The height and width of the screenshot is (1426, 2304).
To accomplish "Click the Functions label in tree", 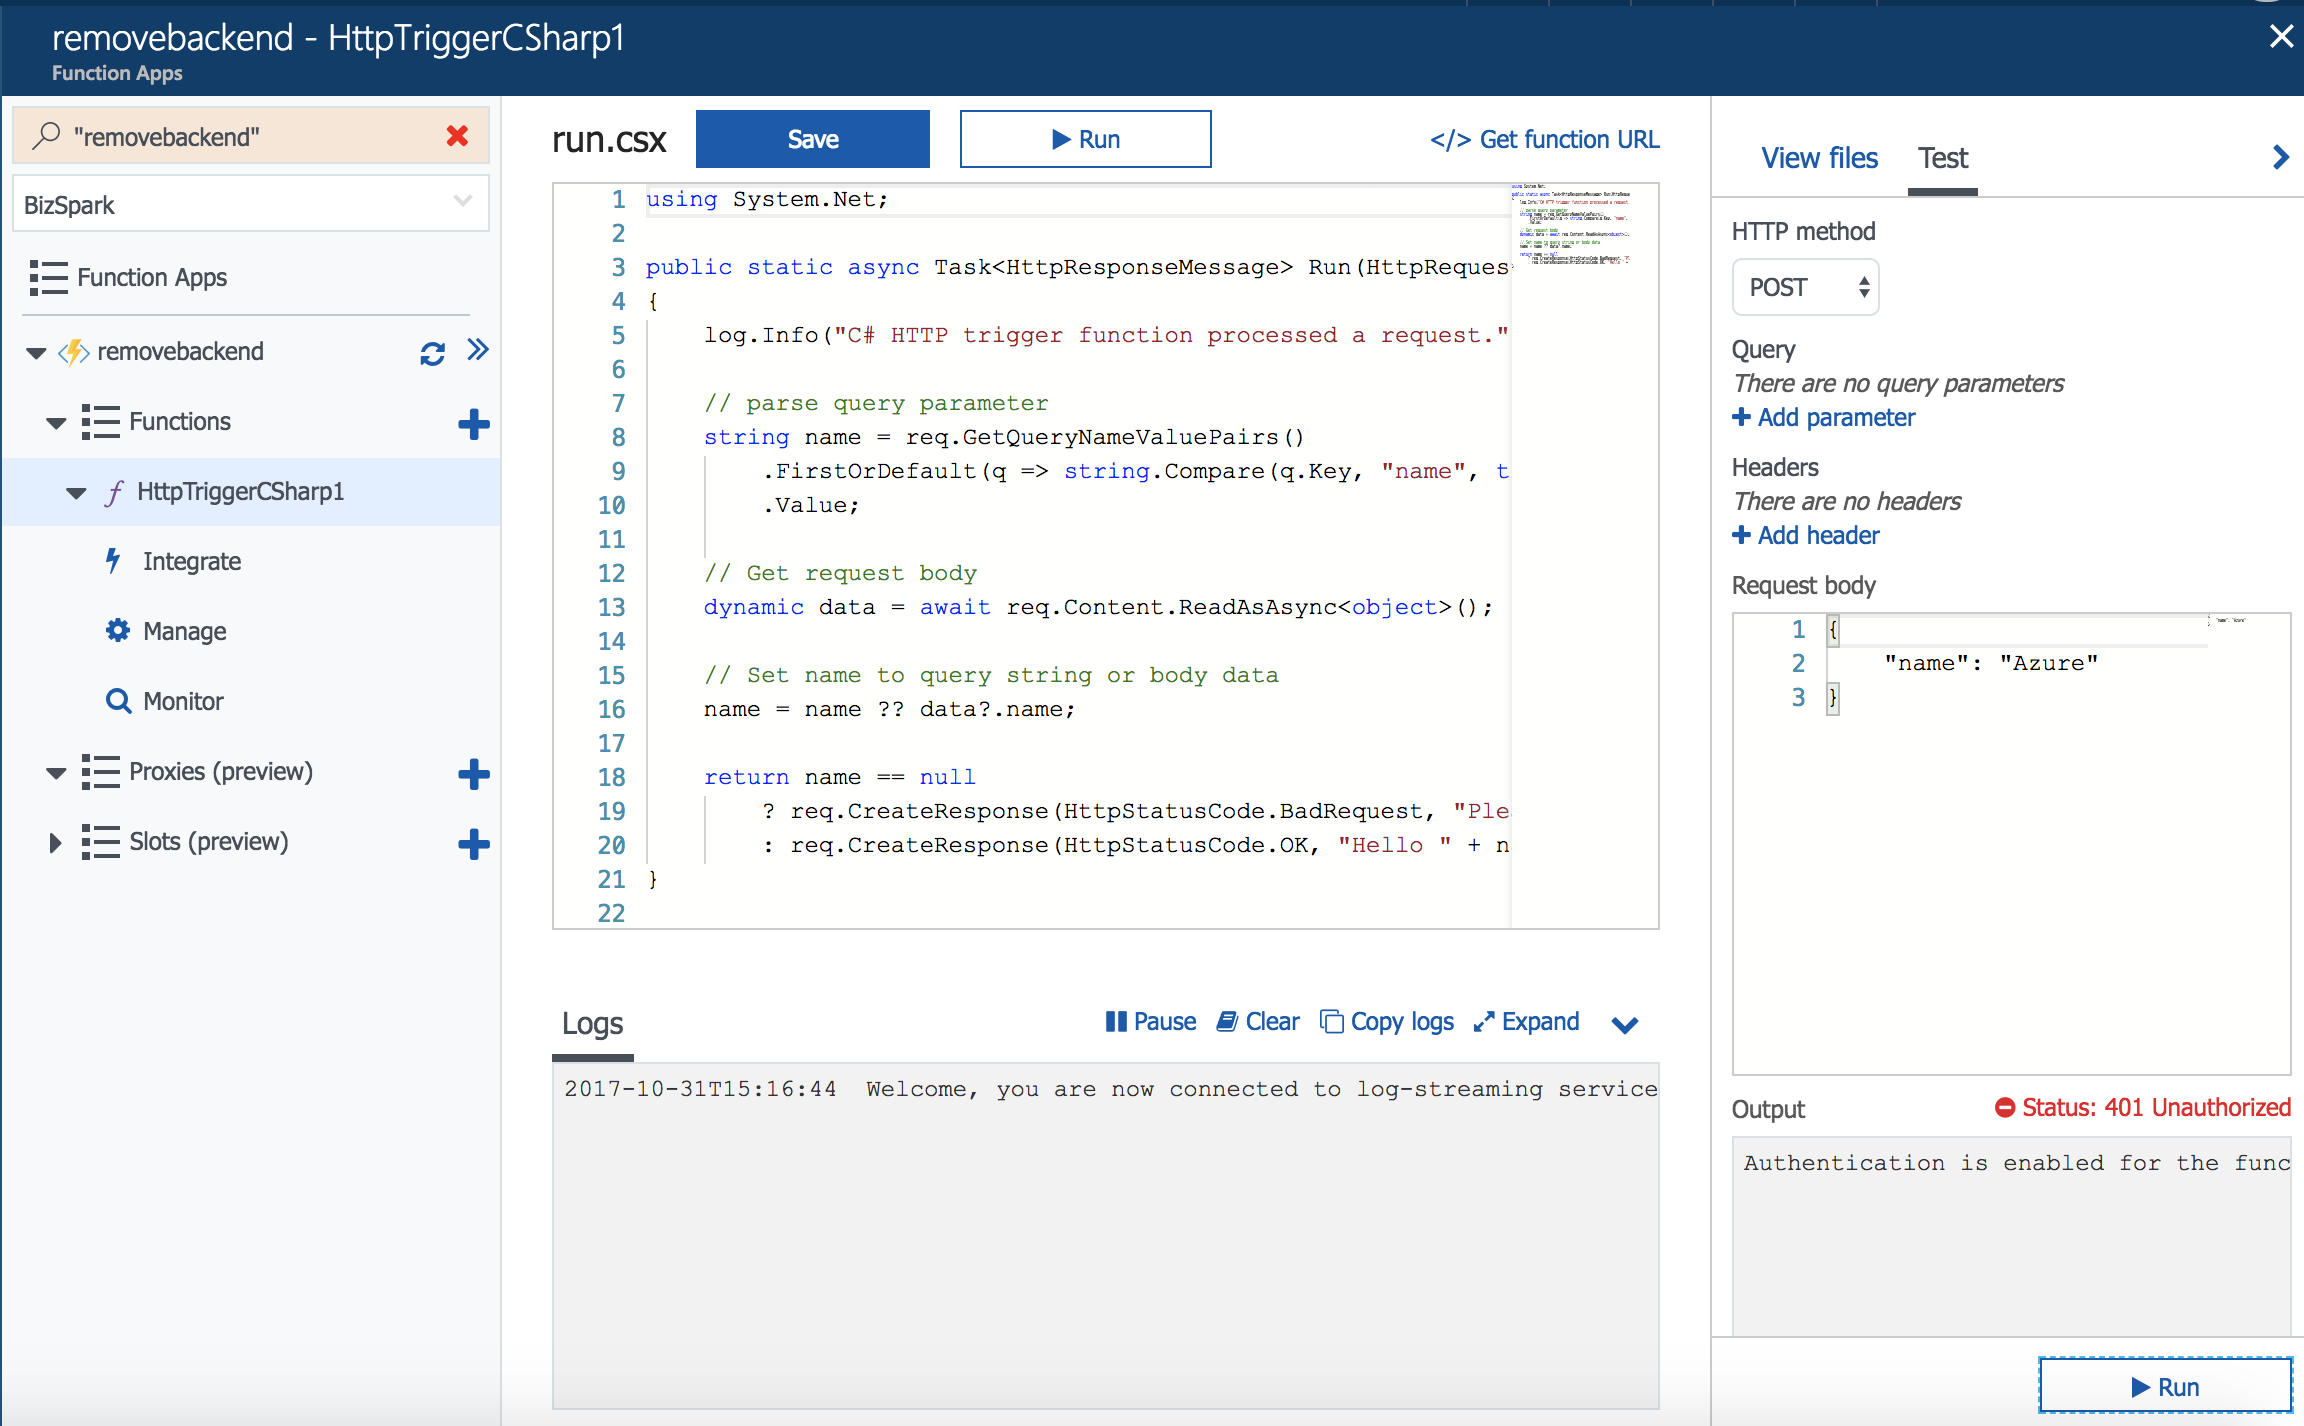I will click(x=180, y=422).
